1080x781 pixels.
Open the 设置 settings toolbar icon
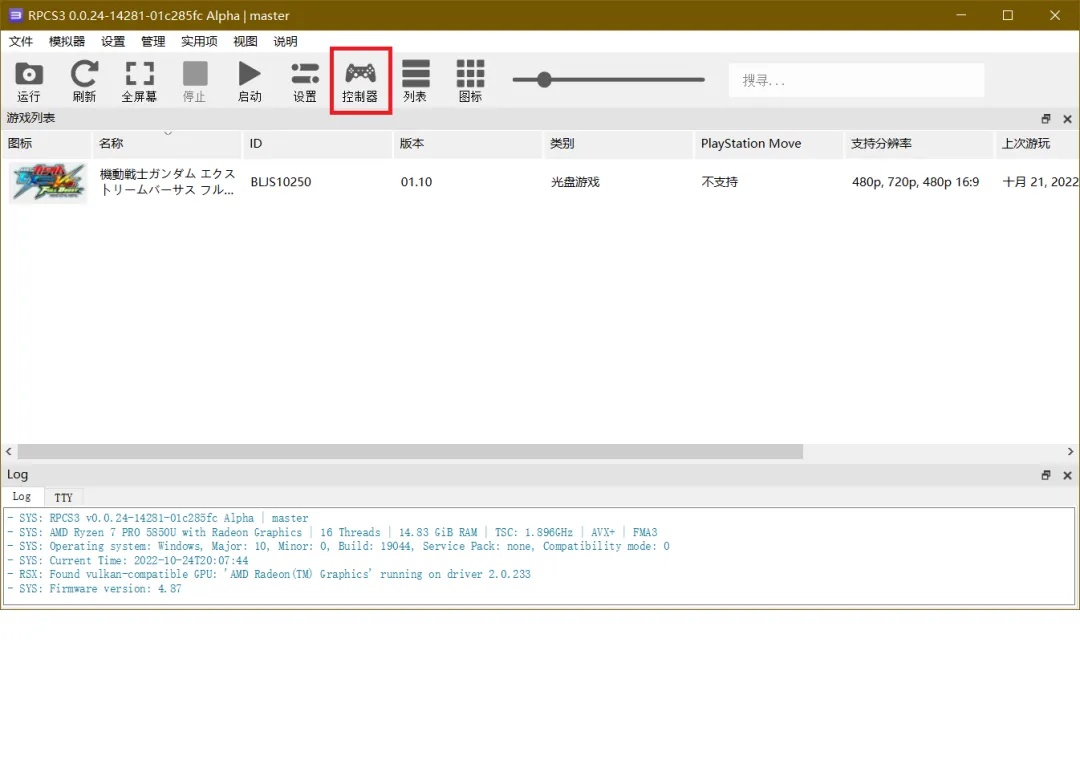[x=304, y=81]
